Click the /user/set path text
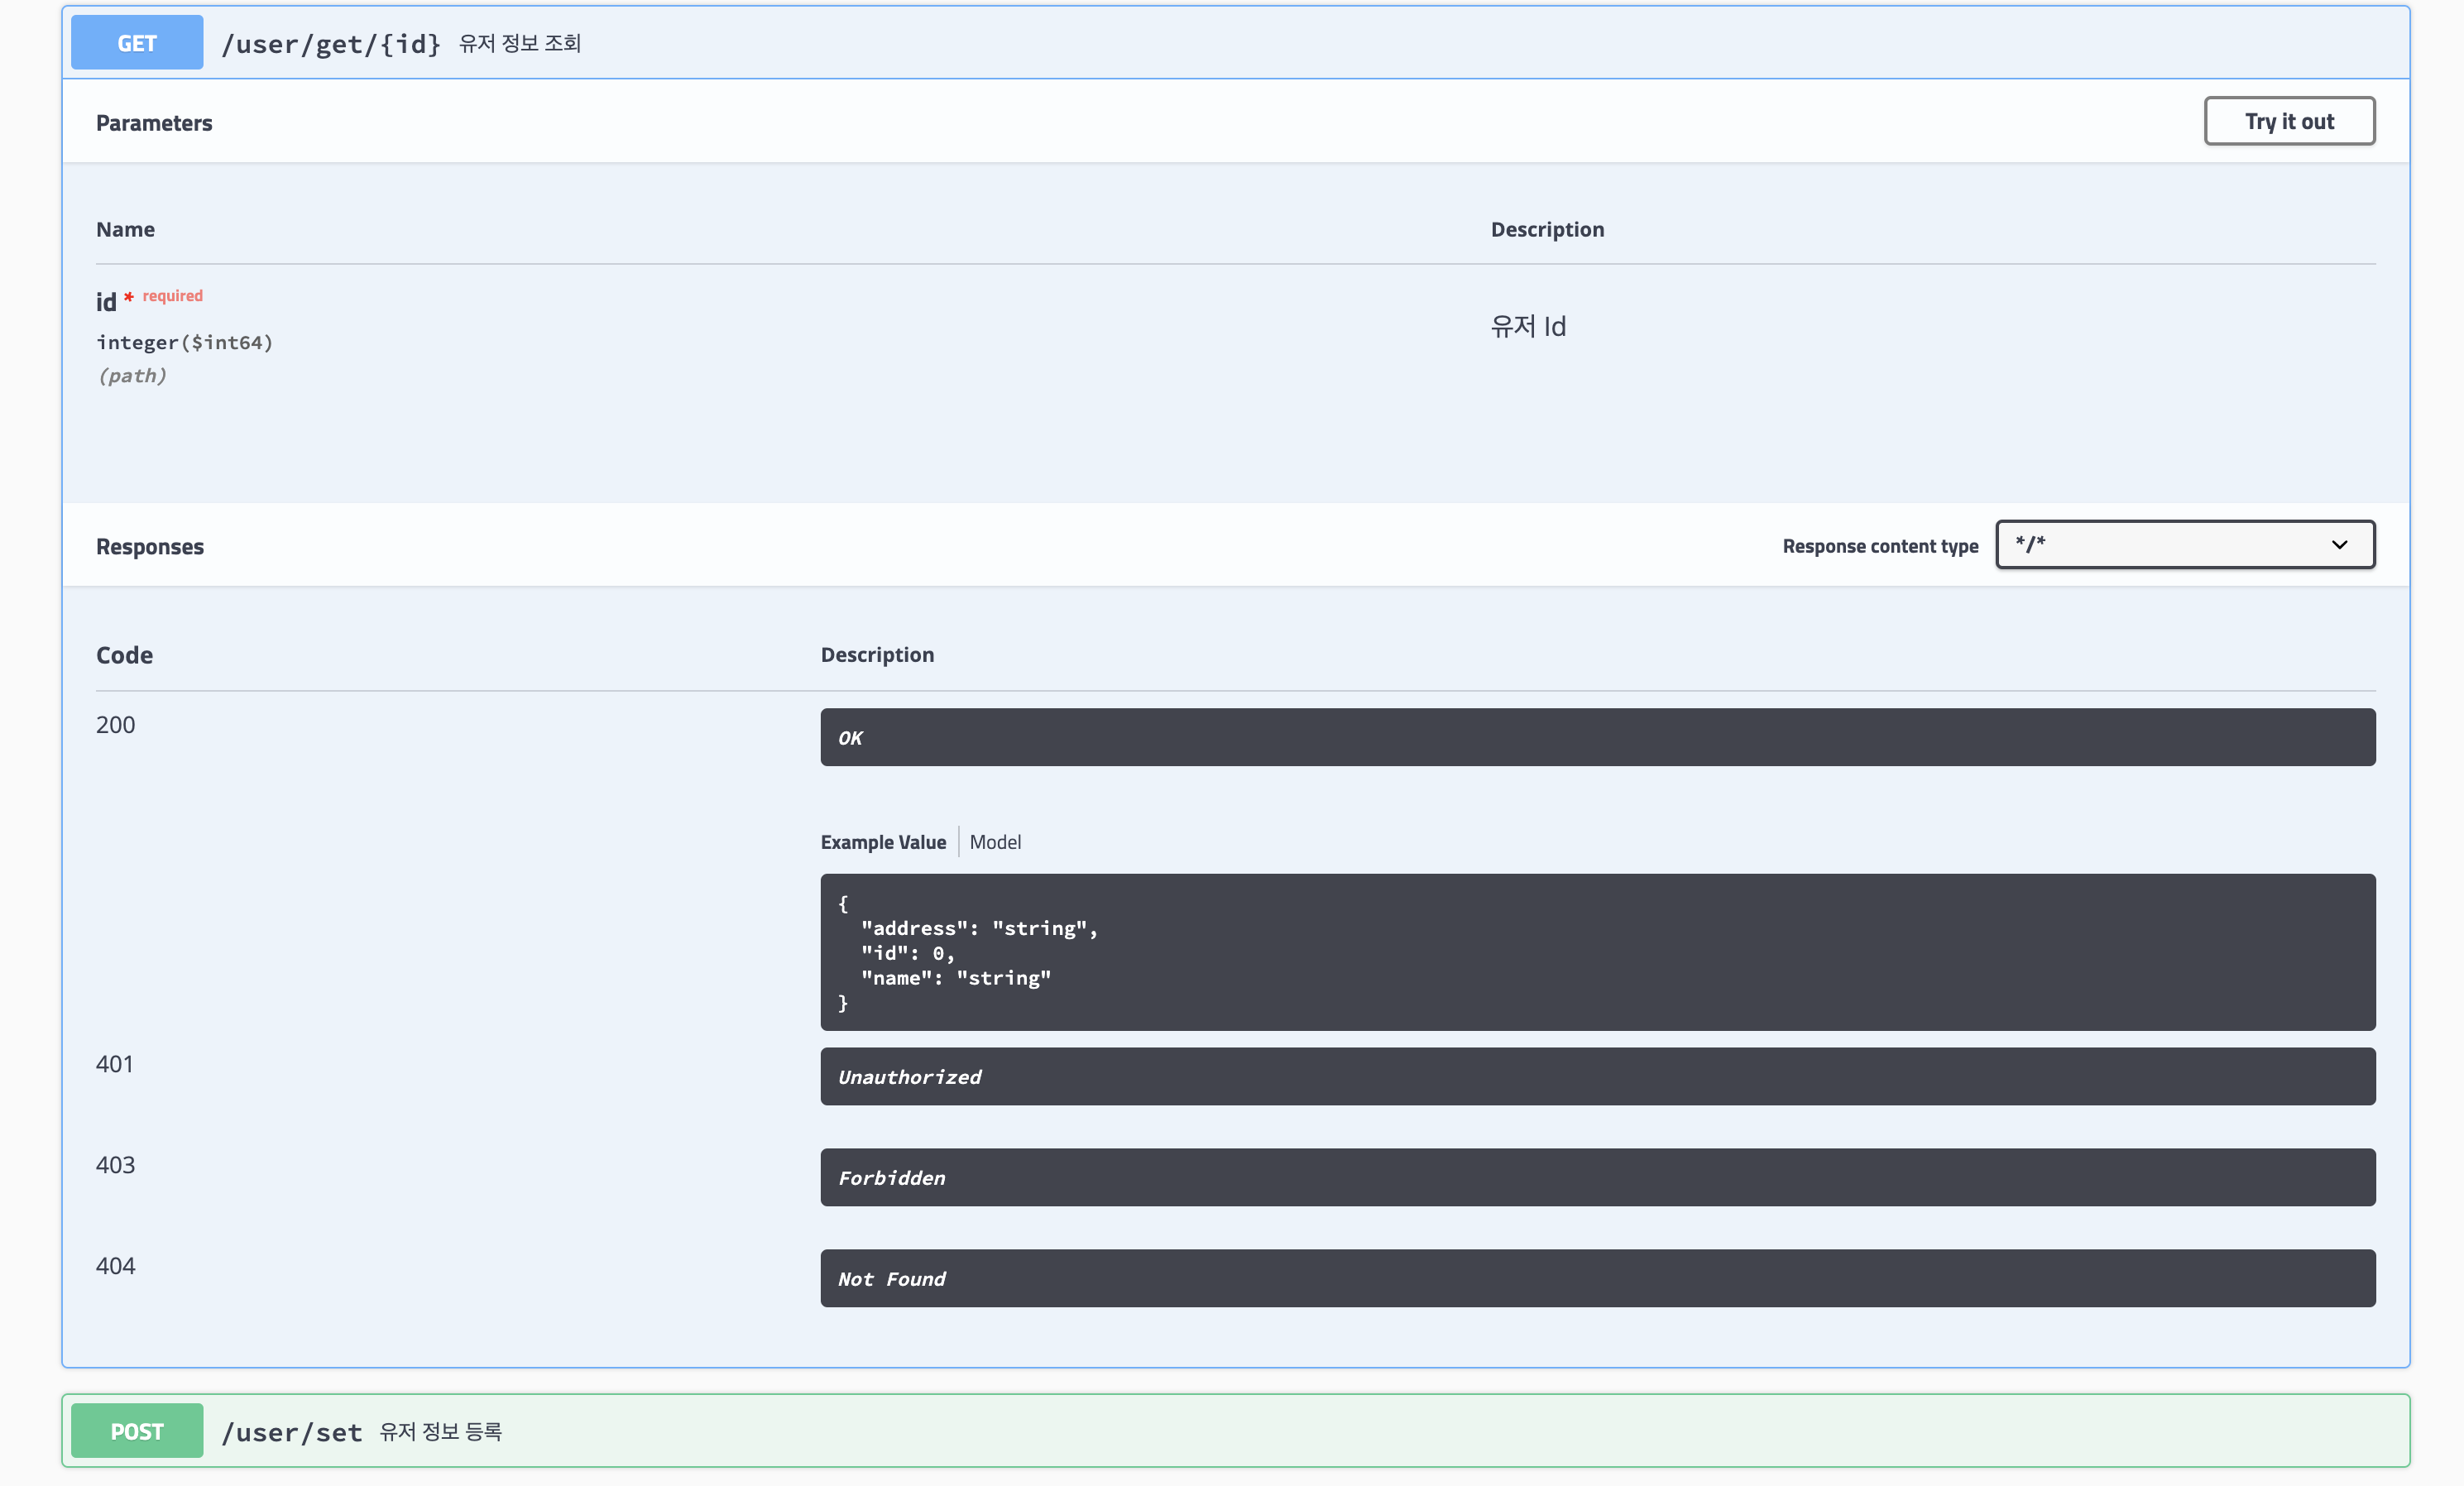Image resolution: width=2464 pixels, height=1486 pixels. pyautogui.click(x=291, y=1432)
